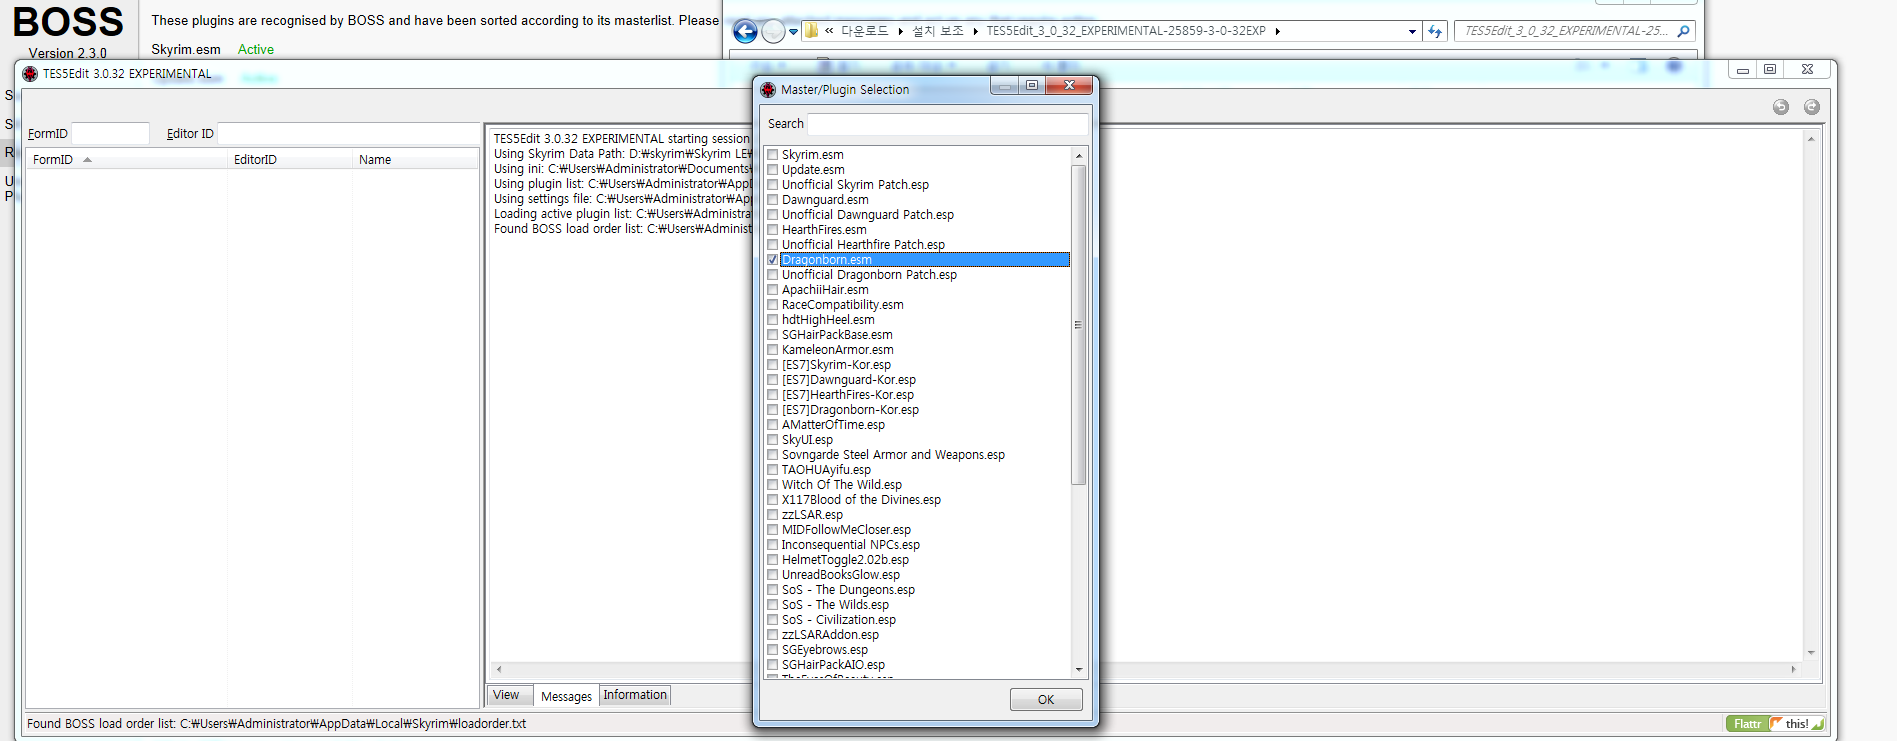The width and height of the screenshot is (1897, 741).
Task: Open recent pages dropdown next to forward arrow
Action: pyautogui.click(x=794, y=32)
